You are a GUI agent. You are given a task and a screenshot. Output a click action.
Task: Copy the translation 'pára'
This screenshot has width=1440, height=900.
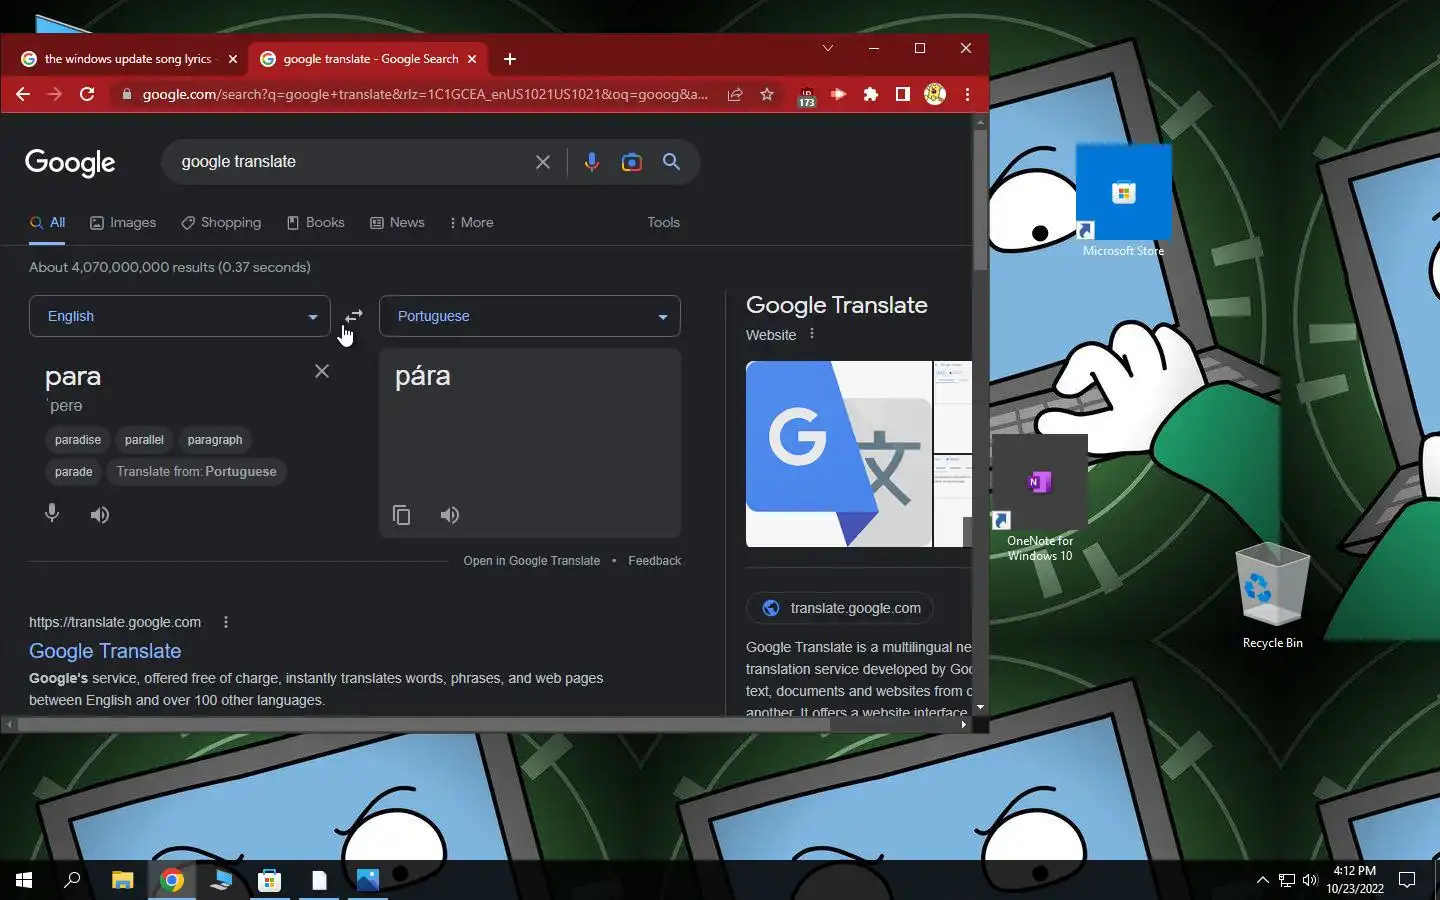click(402, 515)
